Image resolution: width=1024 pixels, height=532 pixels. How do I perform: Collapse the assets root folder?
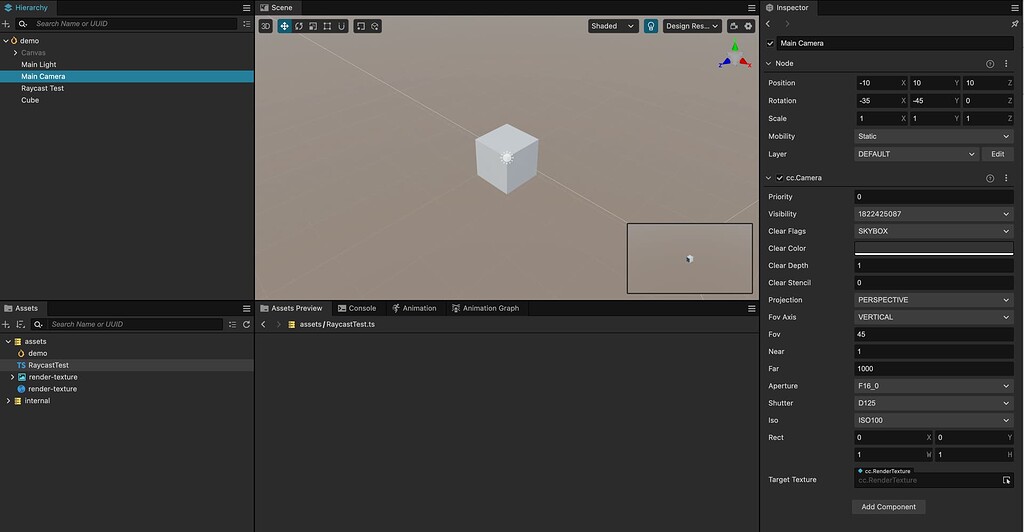click(x=8, y=341)
